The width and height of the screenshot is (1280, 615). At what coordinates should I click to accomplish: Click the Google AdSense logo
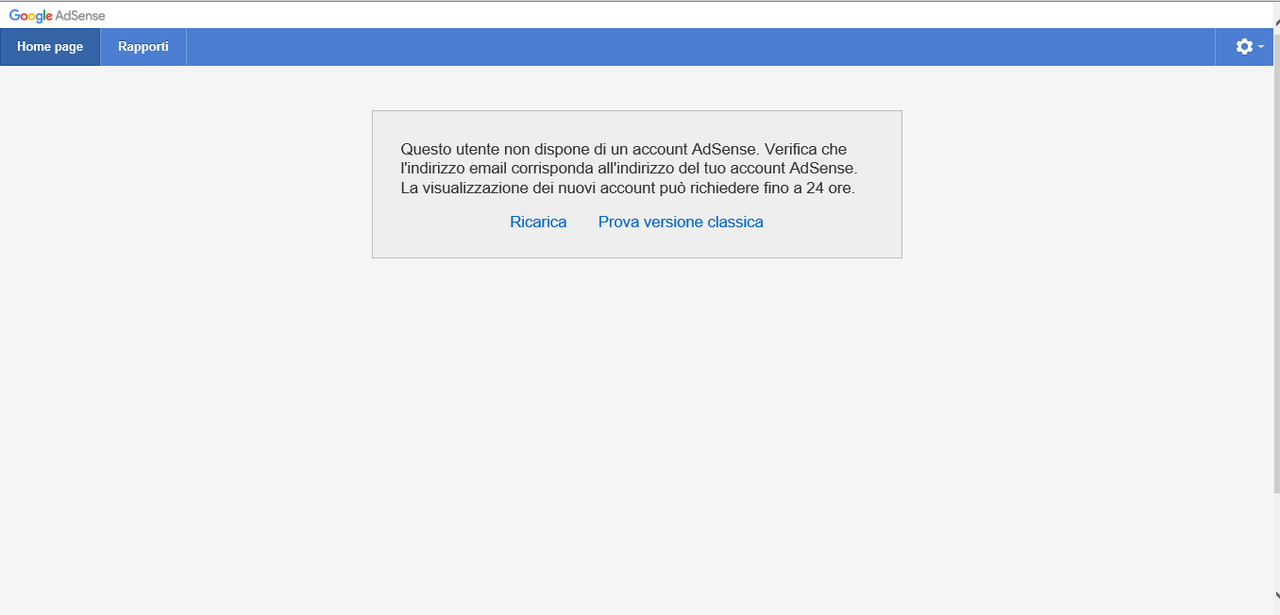click(57, 16)
